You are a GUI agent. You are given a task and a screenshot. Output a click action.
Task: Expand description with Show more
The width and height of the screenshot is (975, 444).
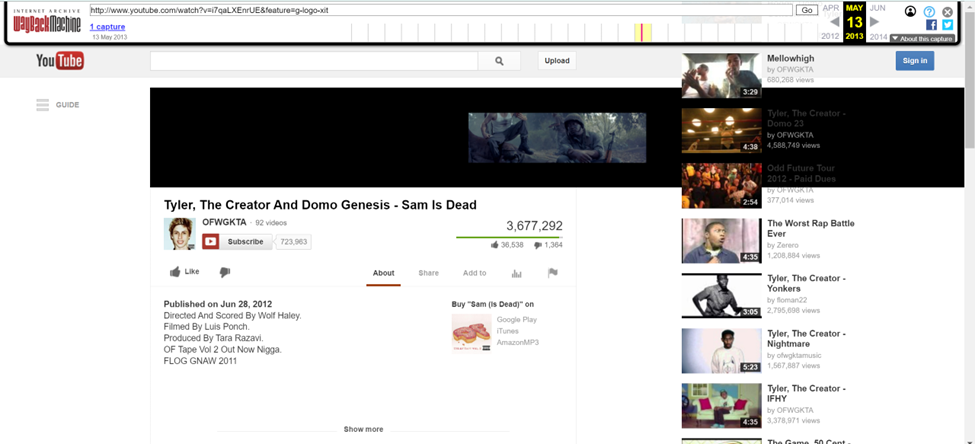363,429
